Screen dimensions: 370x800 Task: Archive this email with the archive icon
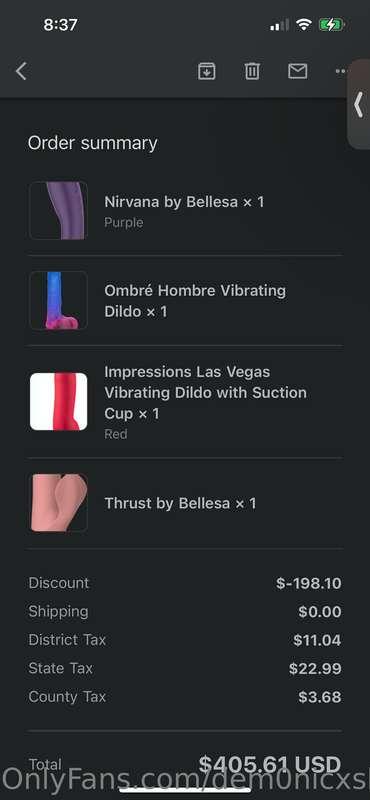coord(207,71)
